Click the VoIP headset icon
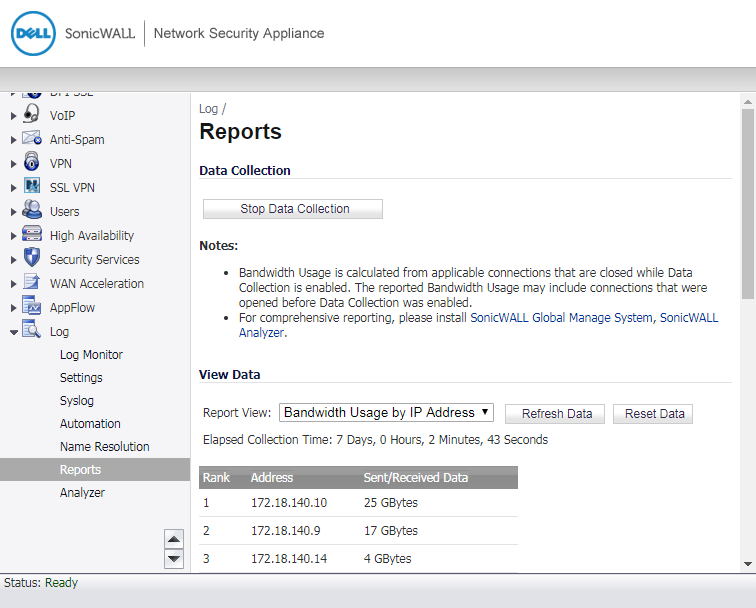 coord(32,114)
